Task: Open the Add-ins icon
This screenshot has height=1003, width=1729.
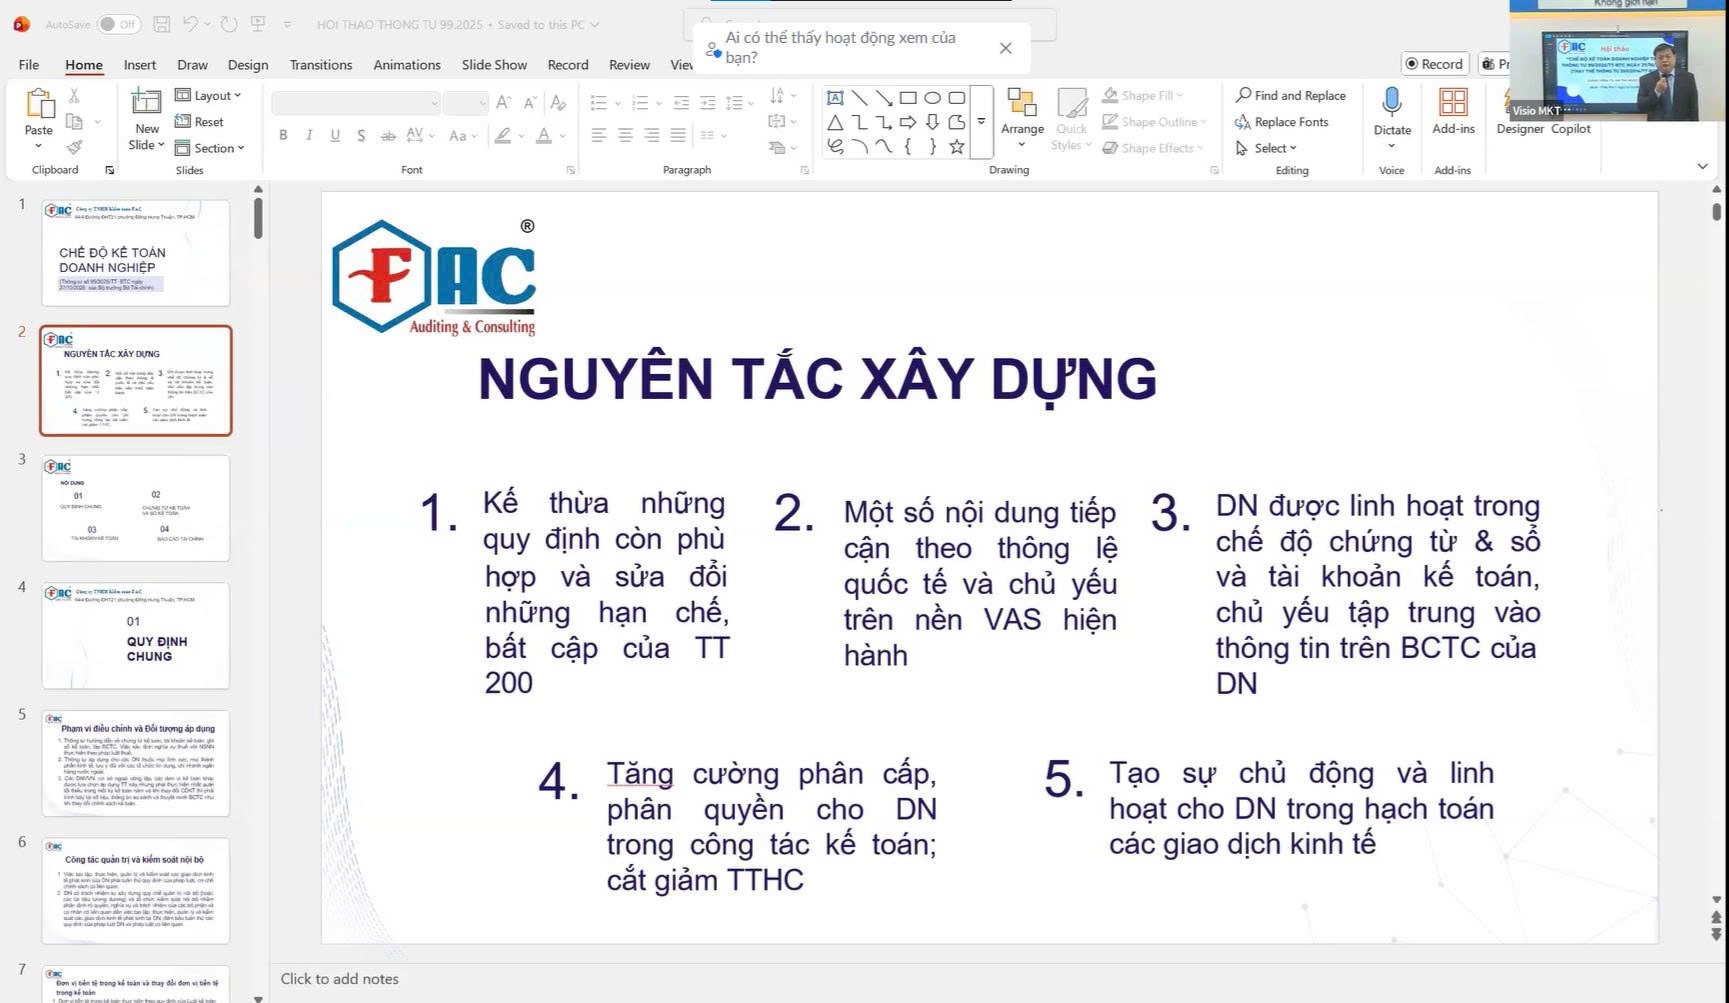Action: [1452, 103]
